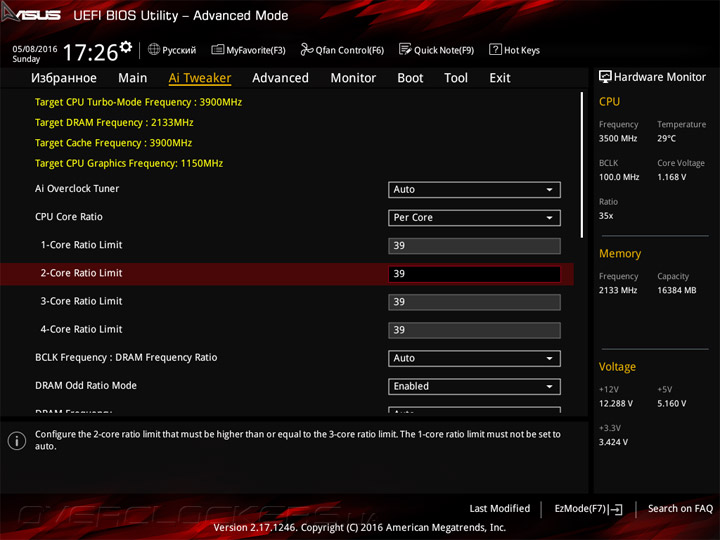The image size is (720, 540).
Task: Click the CPU temperature 29°C value
Action: (x=666, y=138)
